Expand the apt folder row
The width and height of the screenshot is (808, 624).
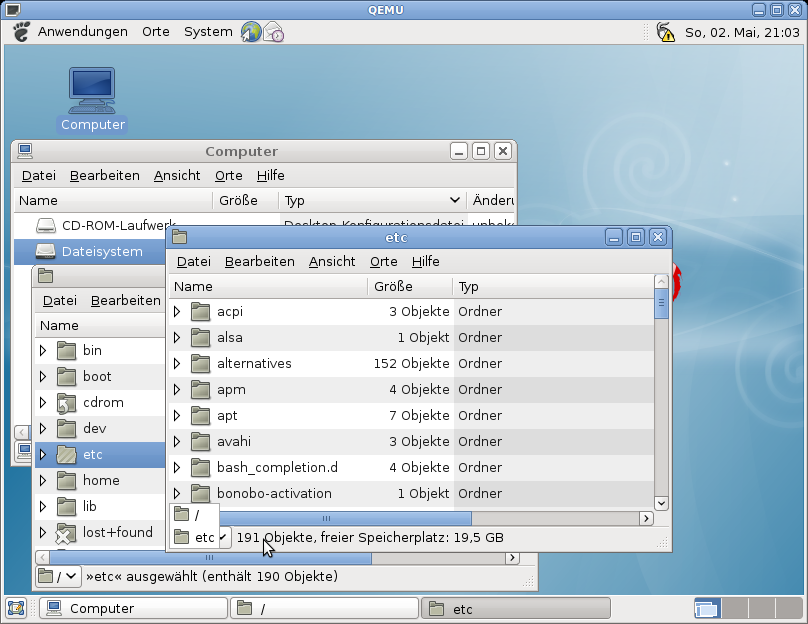pos(177,415)
